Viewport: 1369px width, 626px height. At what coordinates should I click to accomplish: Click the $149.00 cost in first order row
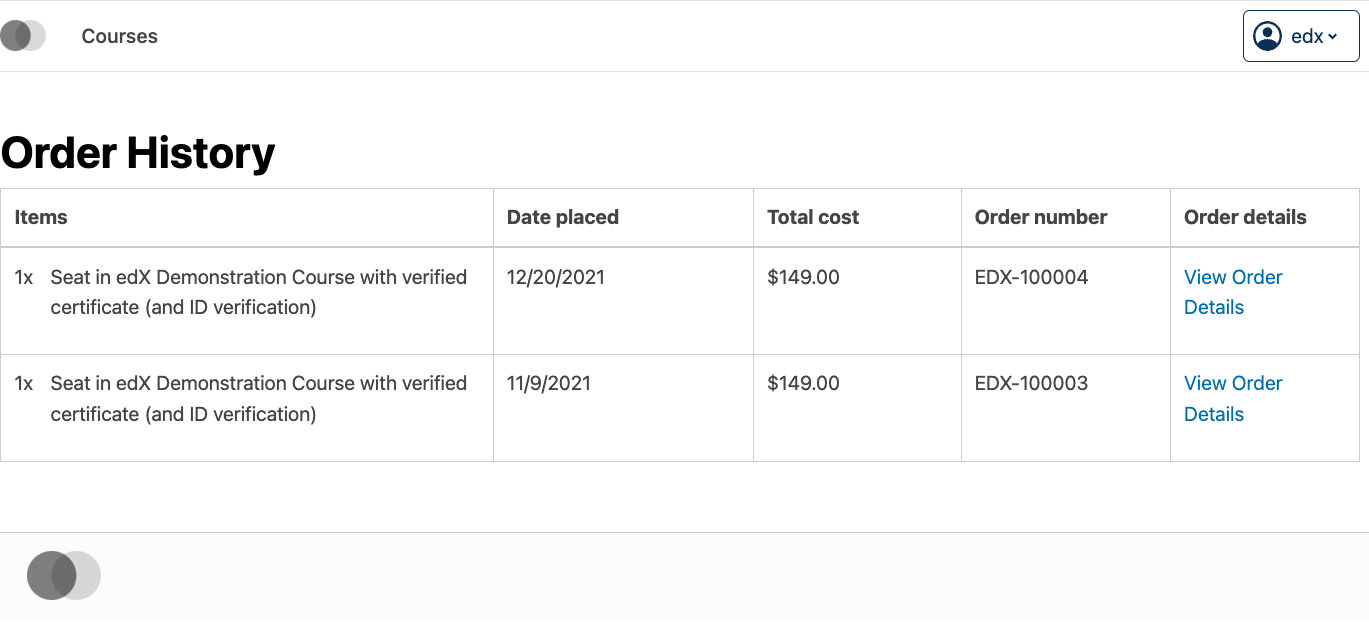click(x=803, y=277)
